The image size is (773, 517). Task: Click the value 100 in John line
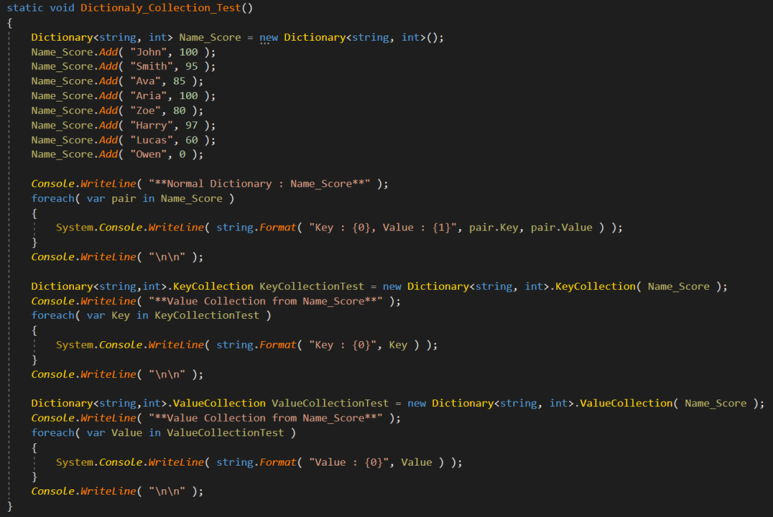(188, 52)
